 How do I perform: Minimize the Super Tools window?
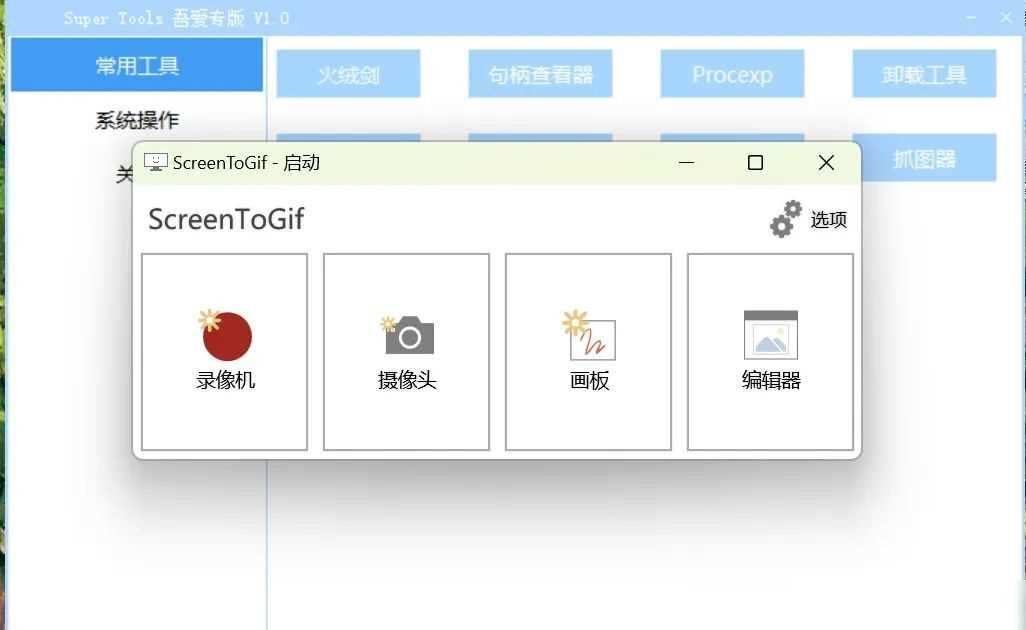(x=971, y=18)
